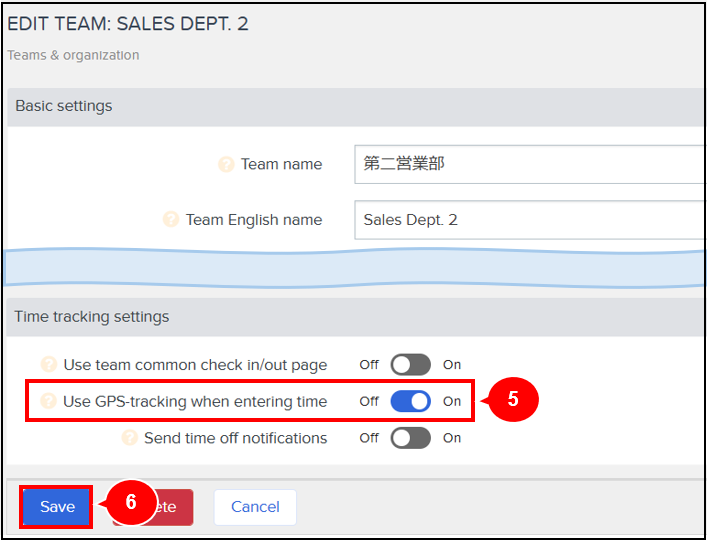Open help icon for GPS-tracking setting

pyautogui.click(x=49, y=401)
